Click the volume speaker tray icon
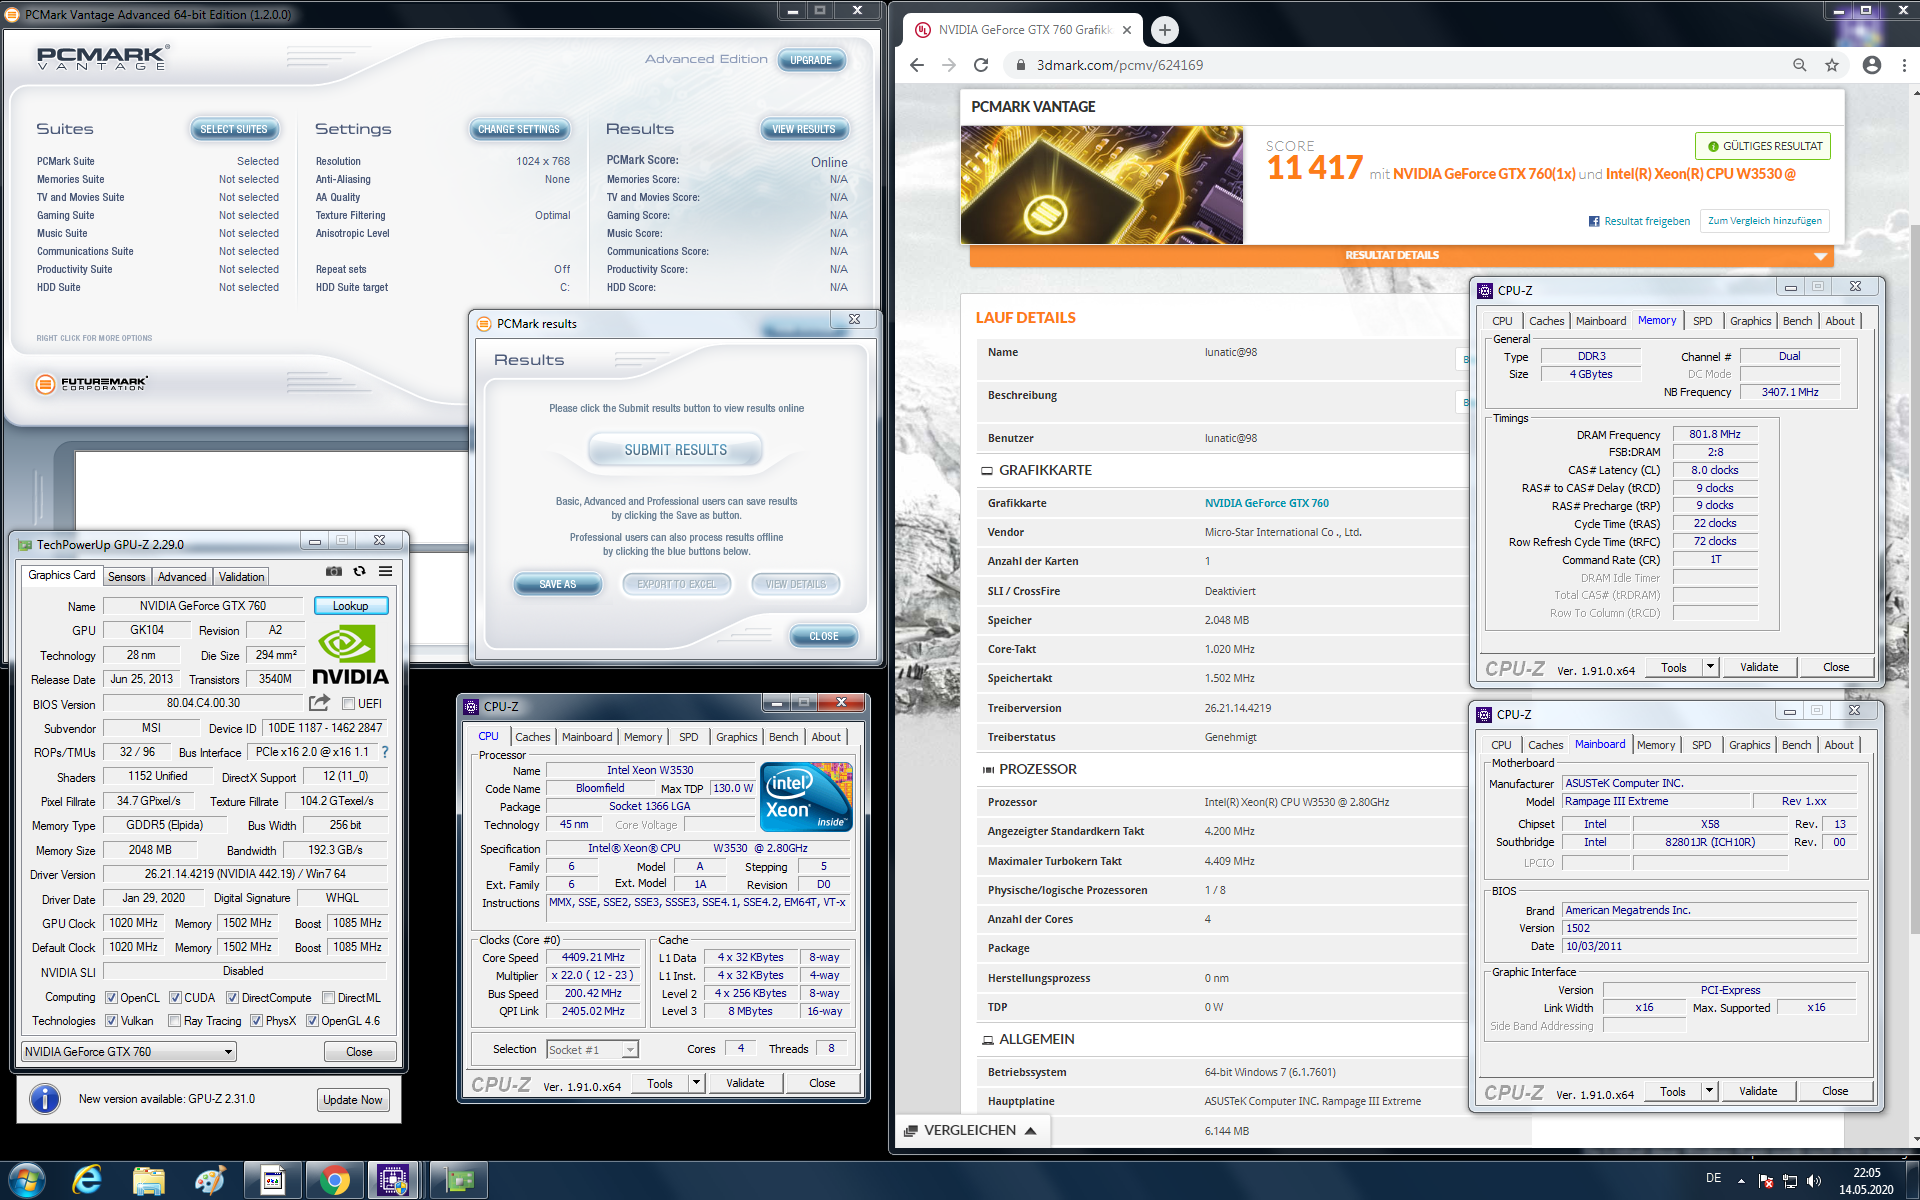This screenshot has width=1920, height=1200. [1814, 1181]
